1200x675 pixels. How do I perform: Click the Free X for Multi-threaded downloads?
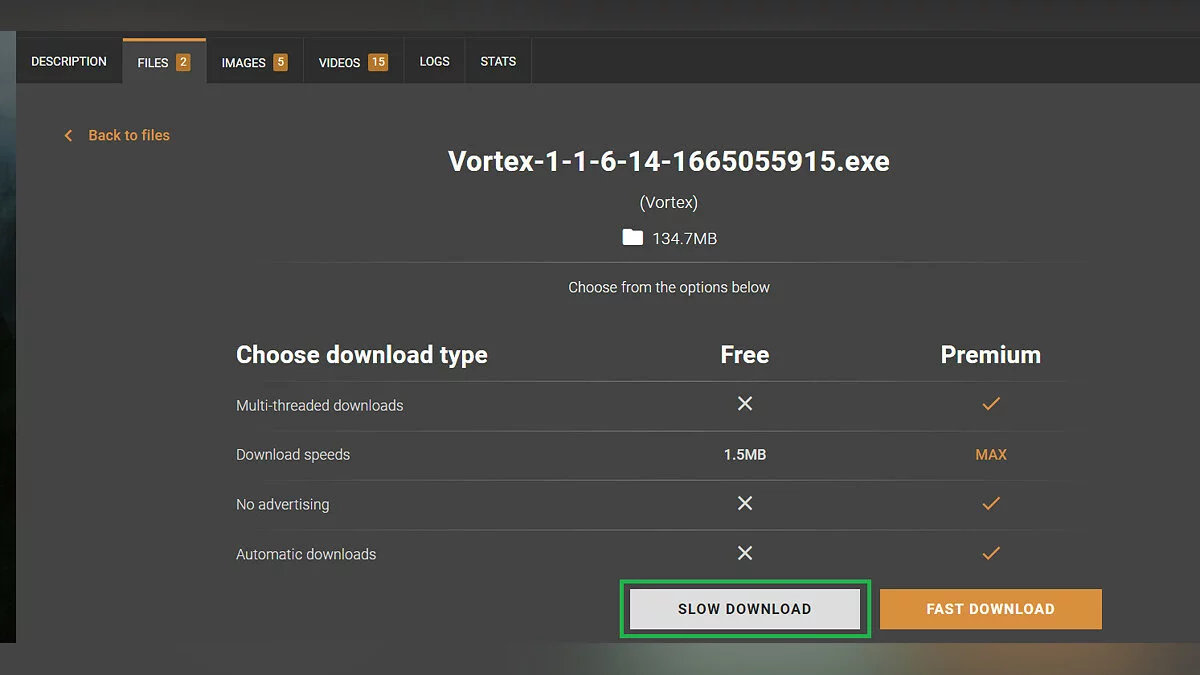tap(744, 404)
